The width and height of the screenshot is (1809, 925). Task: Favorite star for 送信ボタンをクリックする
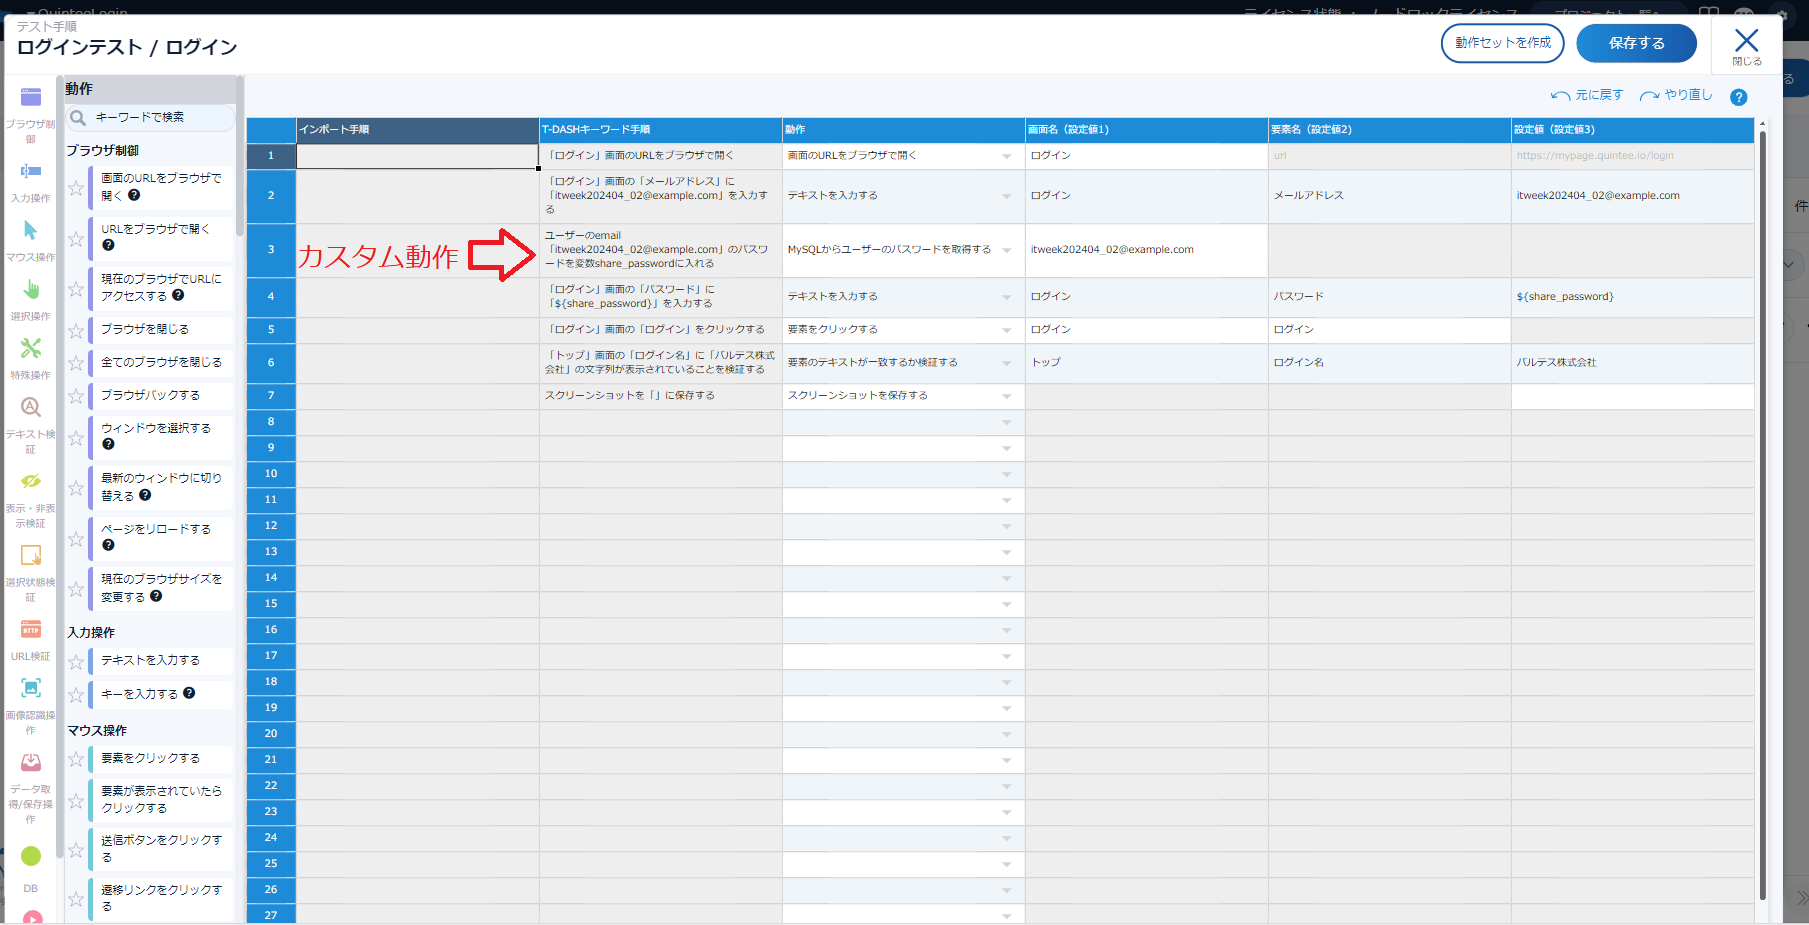[x=76, y=850]
